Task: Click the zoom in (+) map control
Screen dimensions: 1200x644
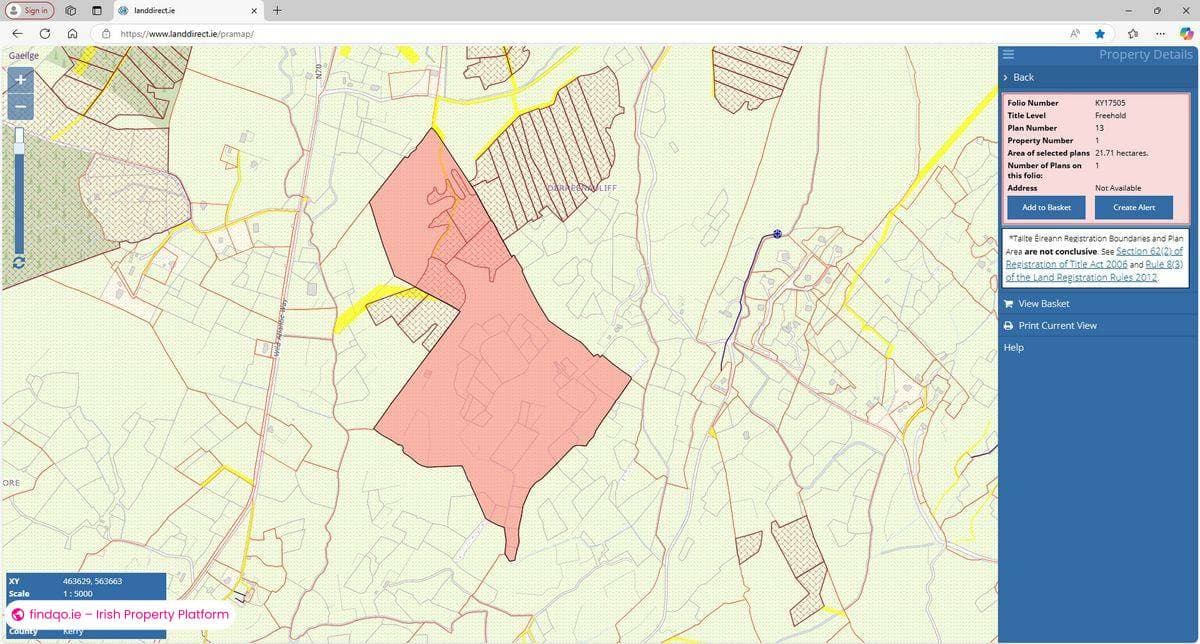Action: (19, 79)
